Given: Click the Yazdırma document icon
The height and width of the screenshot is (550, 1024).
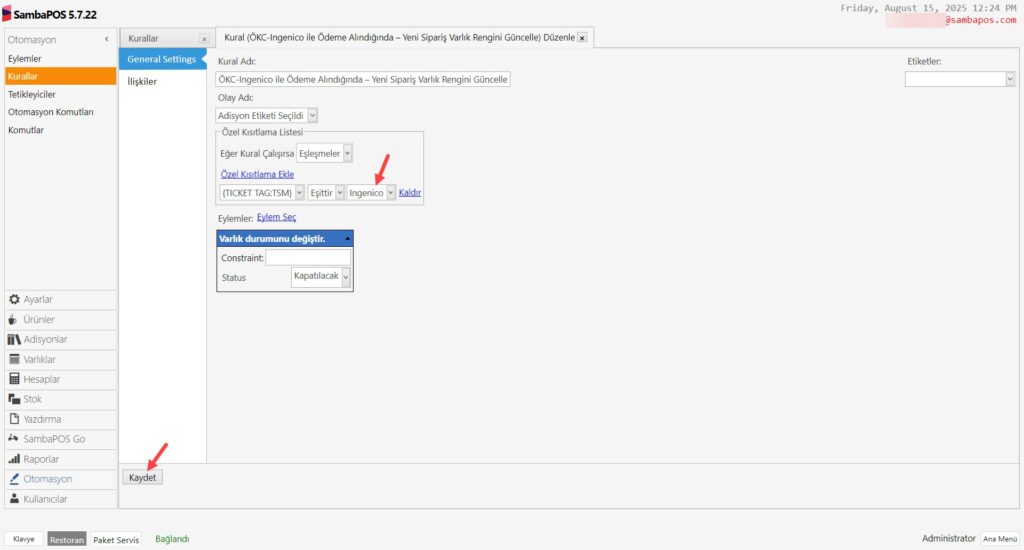Looking at the screenshot, I should (14, 419).
